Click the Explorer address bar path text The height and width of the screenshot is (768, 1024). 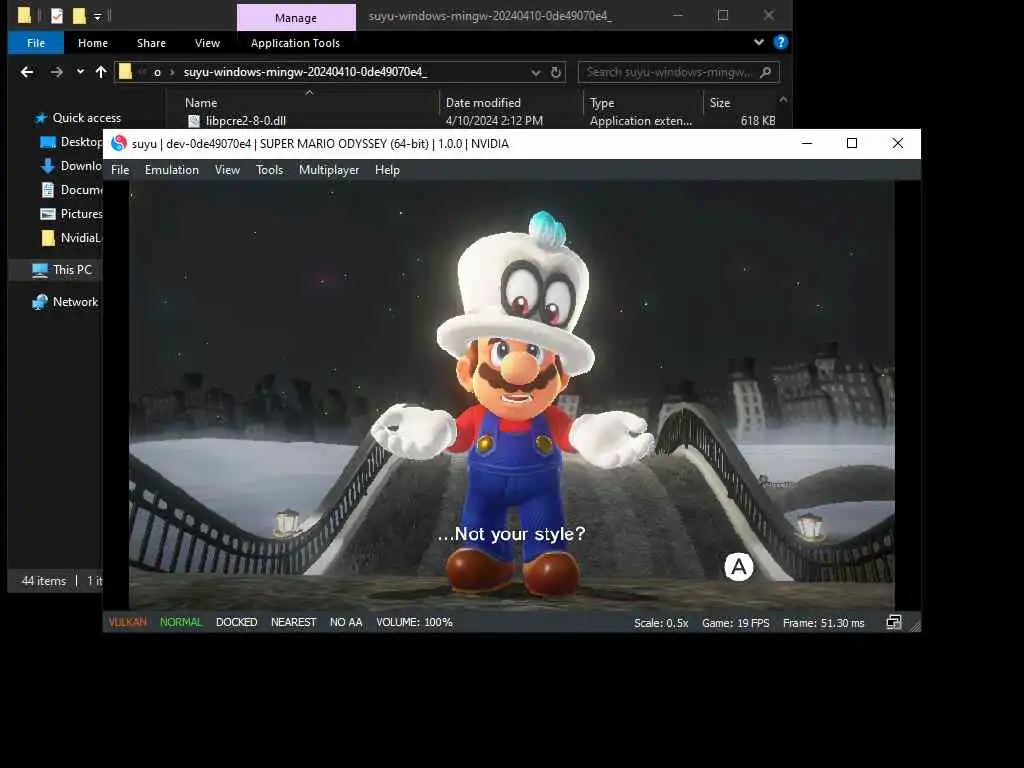click(305, 72)
